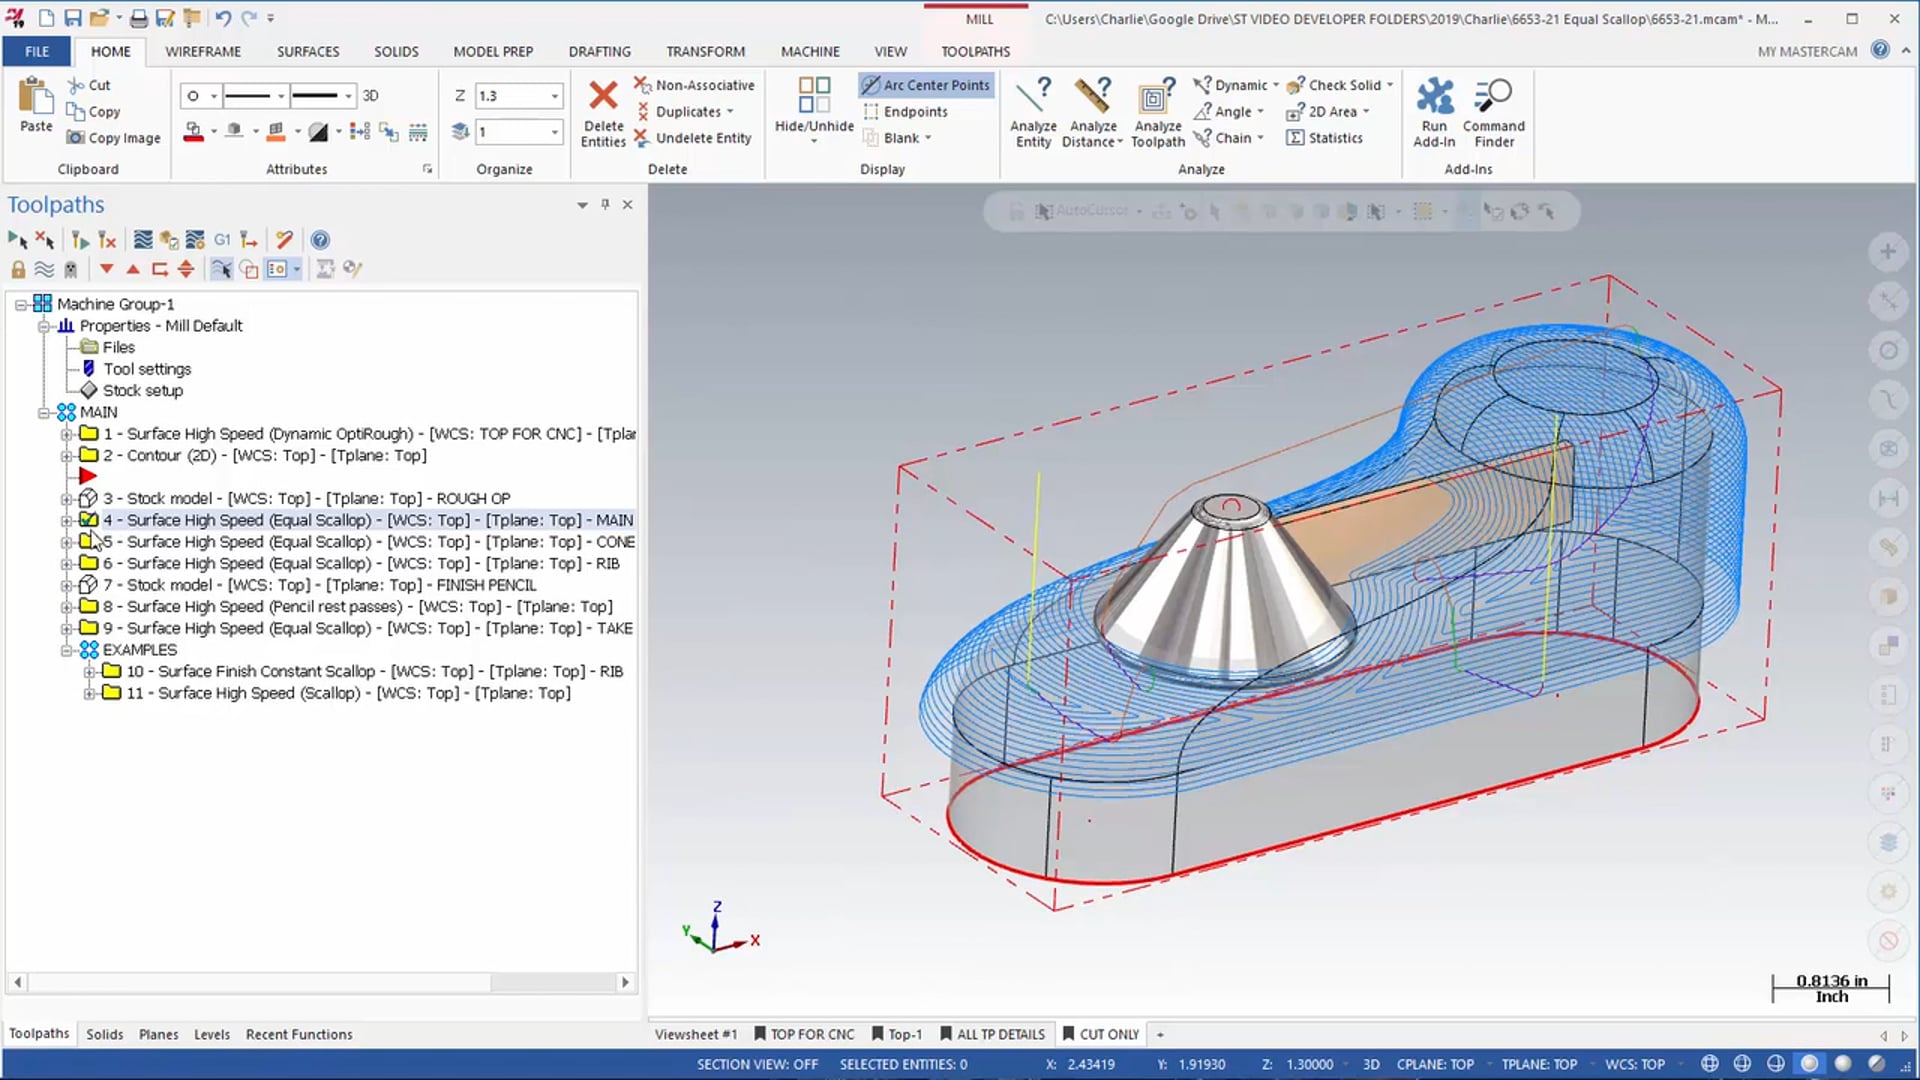Open the Z depth dropdown
This screenshot has height=1080, width=1920.
[555, 96]
